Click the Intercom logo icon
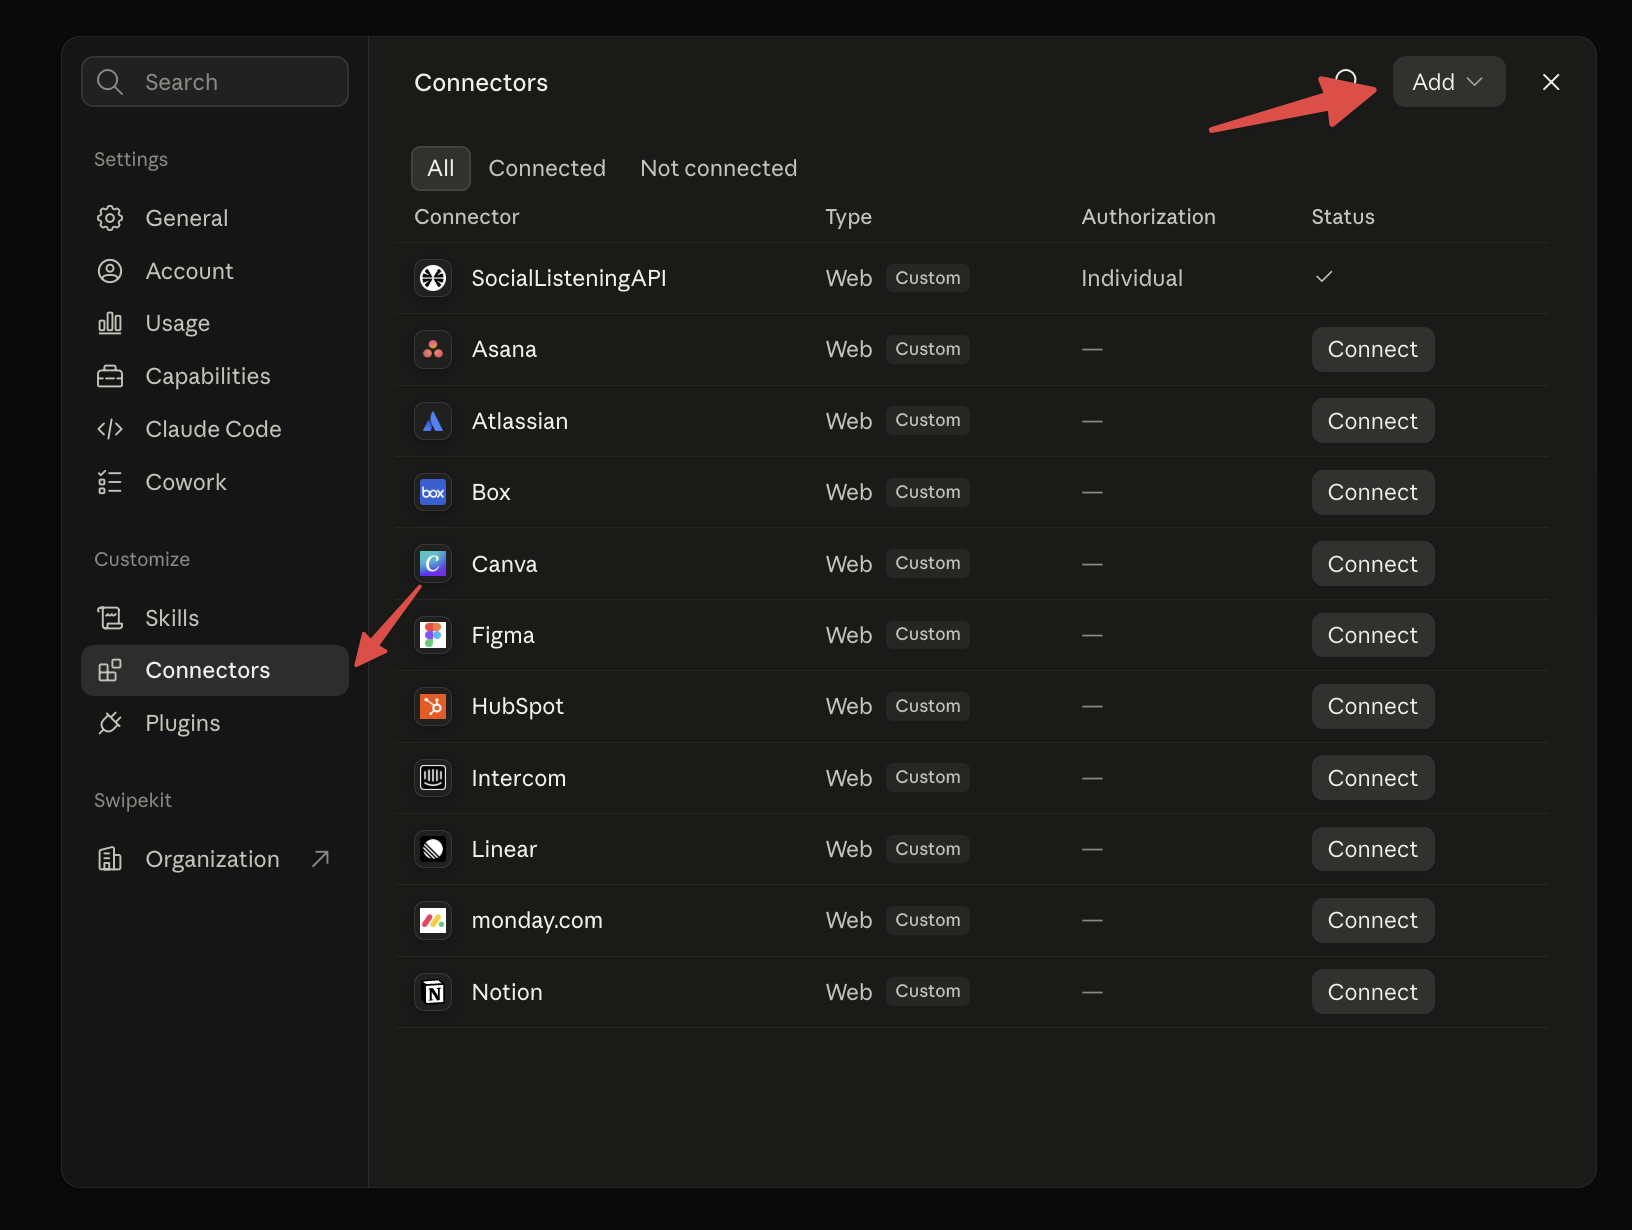The width and height of the screenshot is (1632, 1230). (433, 778)
